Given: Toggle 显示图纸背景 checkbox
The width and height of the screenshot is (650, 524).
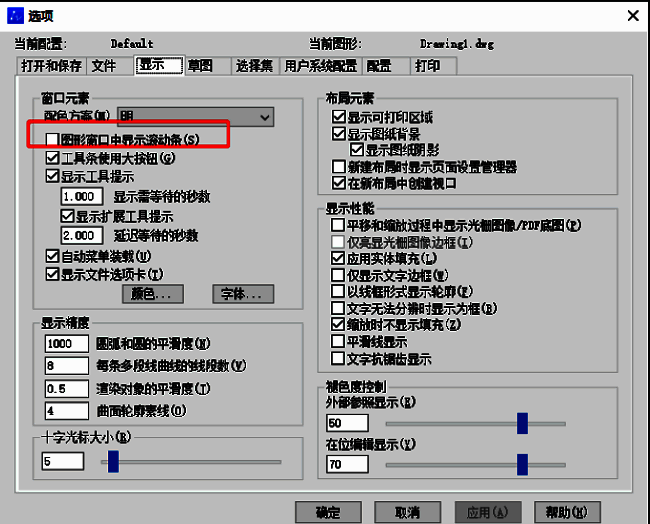Looking at the screenshot, I should pyautogui.click(x=339, y=134).
